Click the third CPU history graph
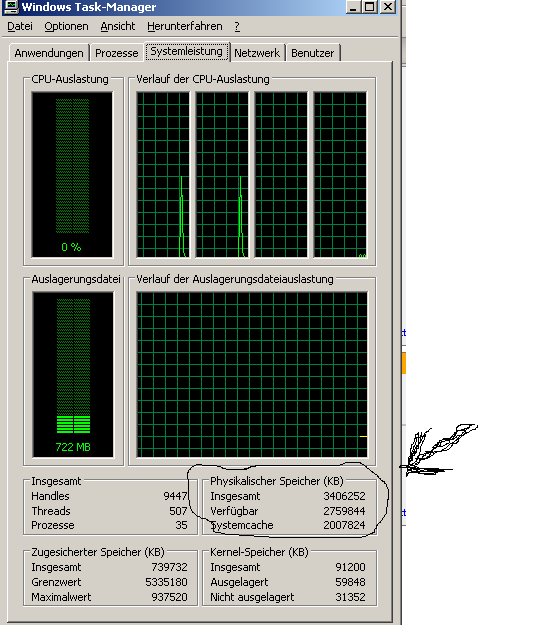This screenshot has height=625, width=534. click(x=281, y=175)
